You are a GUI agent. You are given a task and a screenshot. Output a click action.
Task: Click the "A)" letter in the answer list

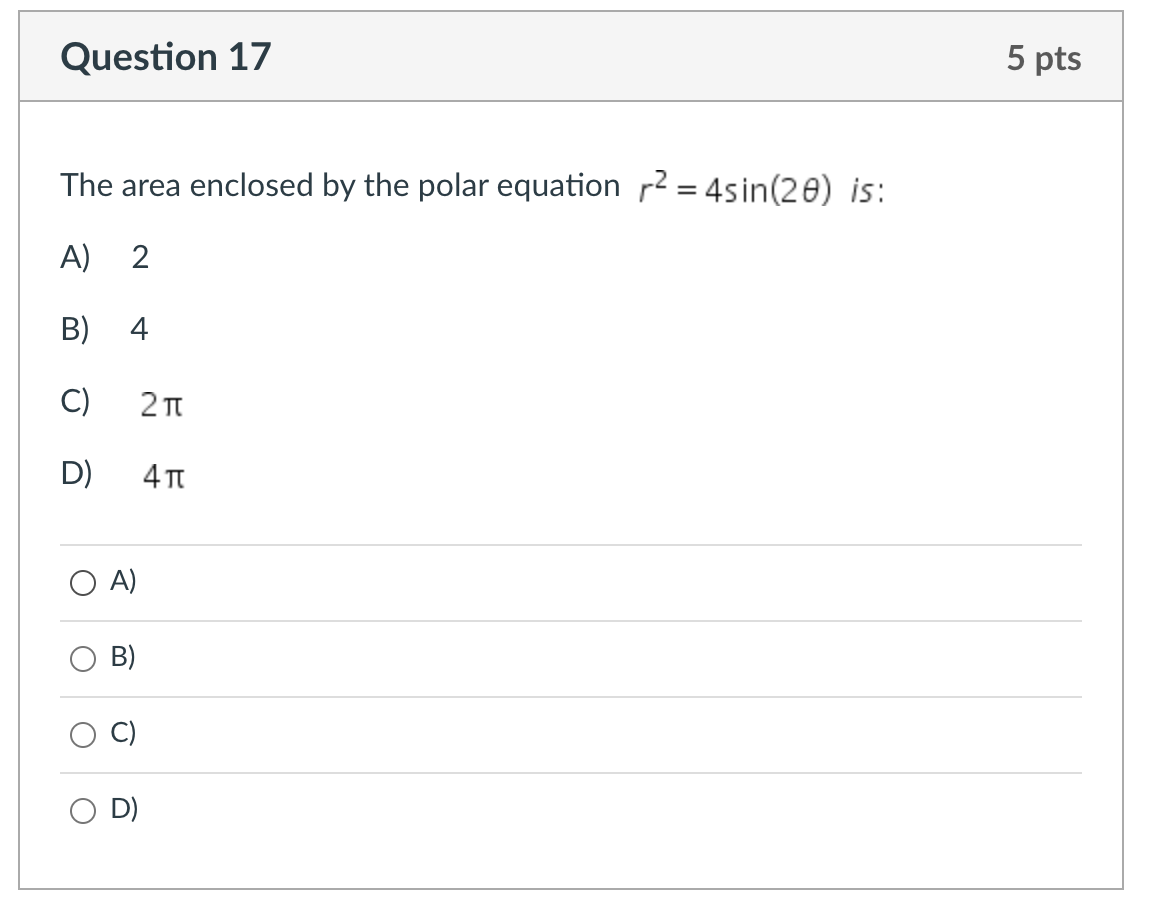pos(75,258)
